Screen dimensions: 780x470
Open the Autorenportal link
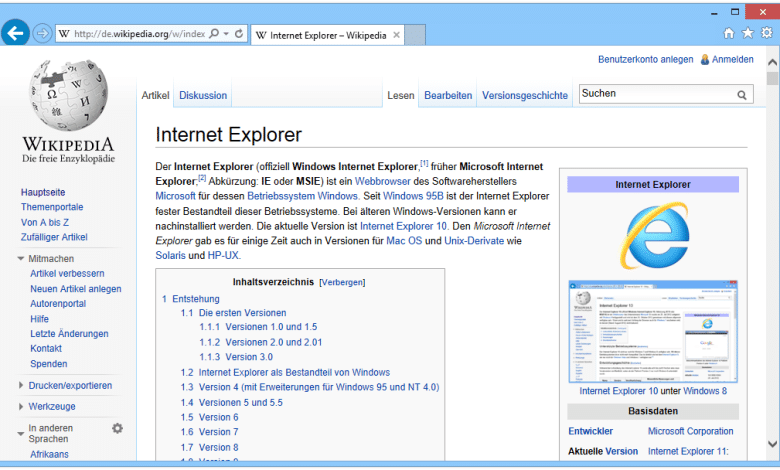[x=58, y=303]
